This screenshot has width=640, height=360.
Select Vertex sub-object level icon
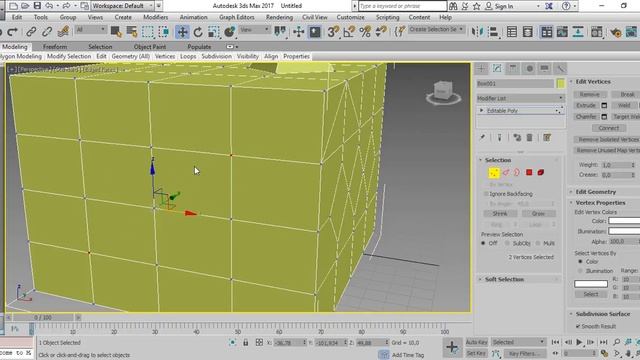click(x=494, y=173)
